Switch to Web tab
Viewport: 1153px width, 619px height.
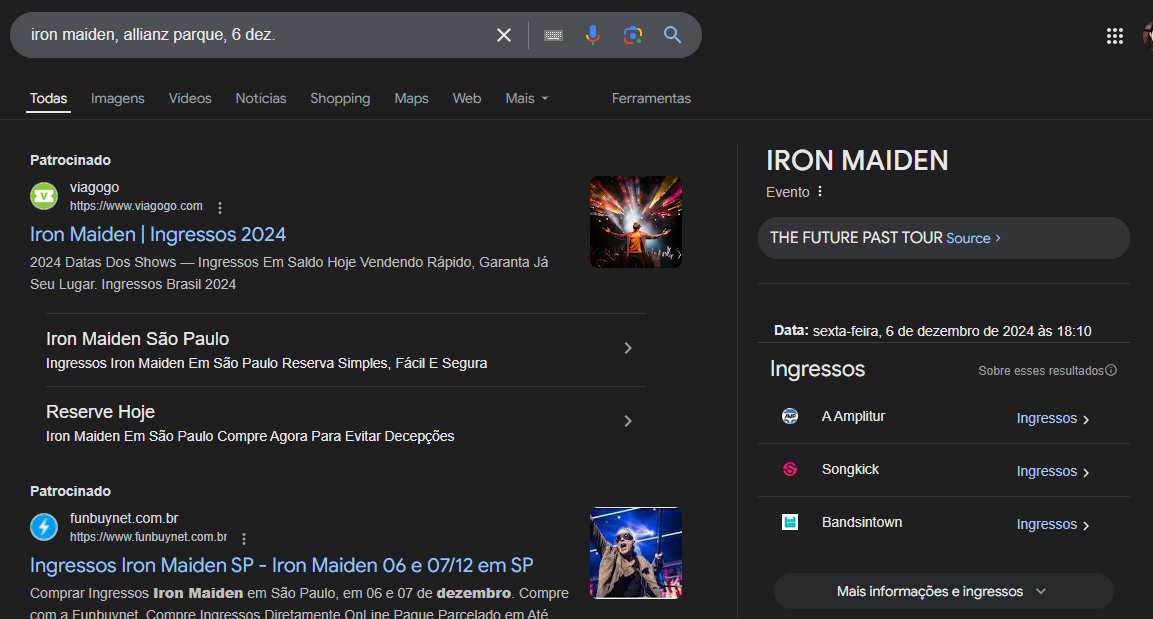(467, 99)
